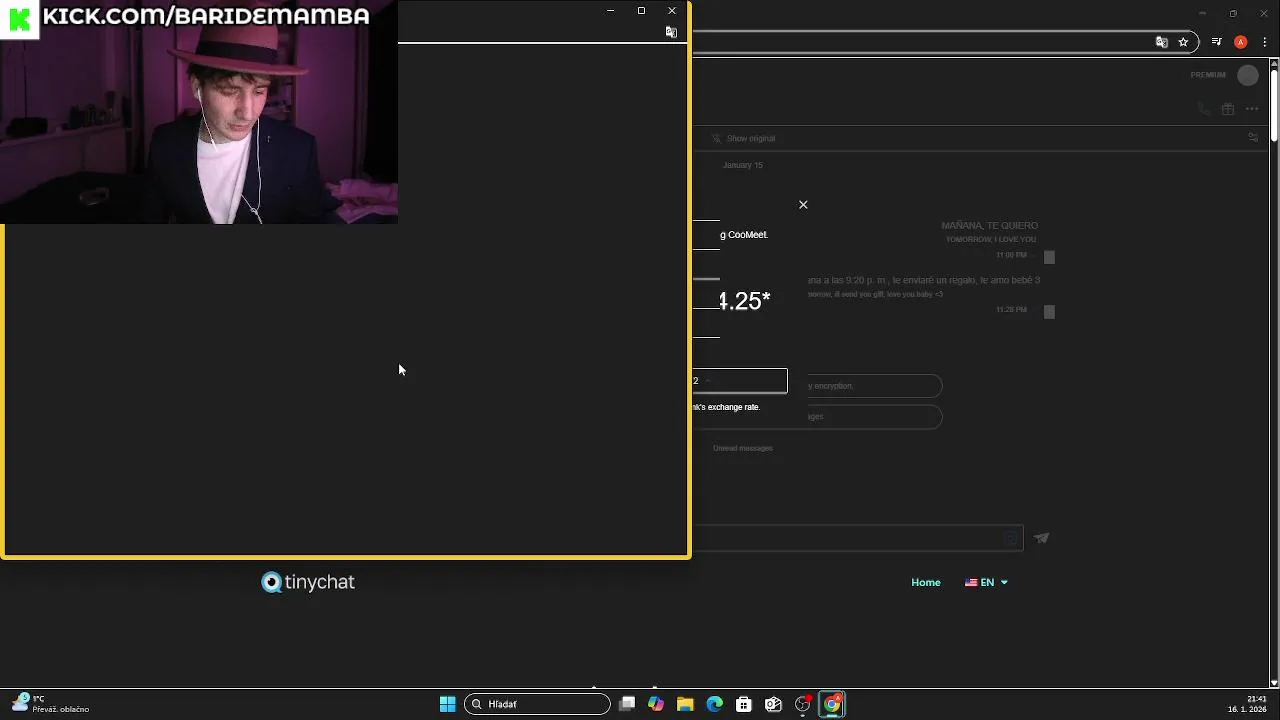This screenshot has width=1280, height=720.
Task: Open Outlook from taskbar
Action: point(773,704)
